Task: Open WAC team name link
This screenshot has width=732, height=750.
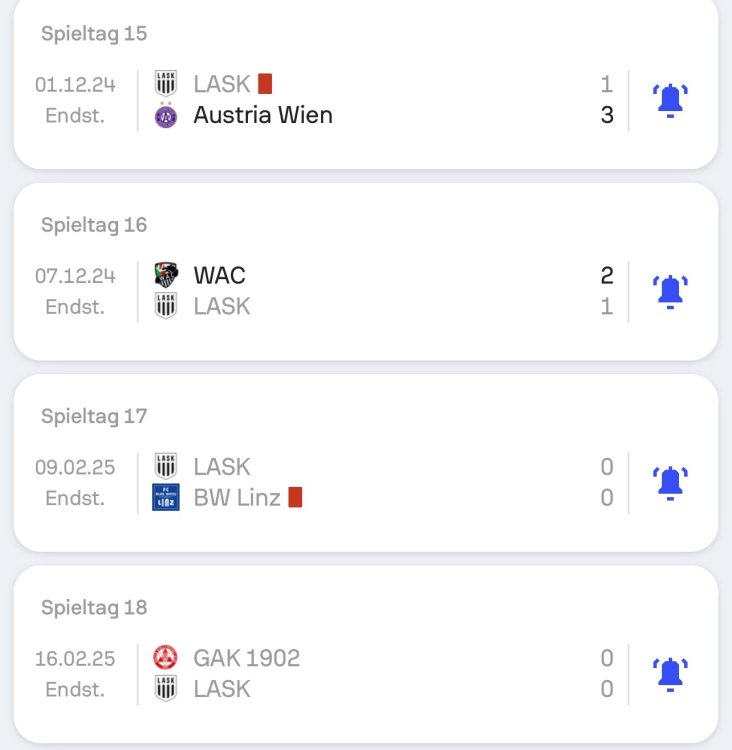Action: [x=219, y=275]
